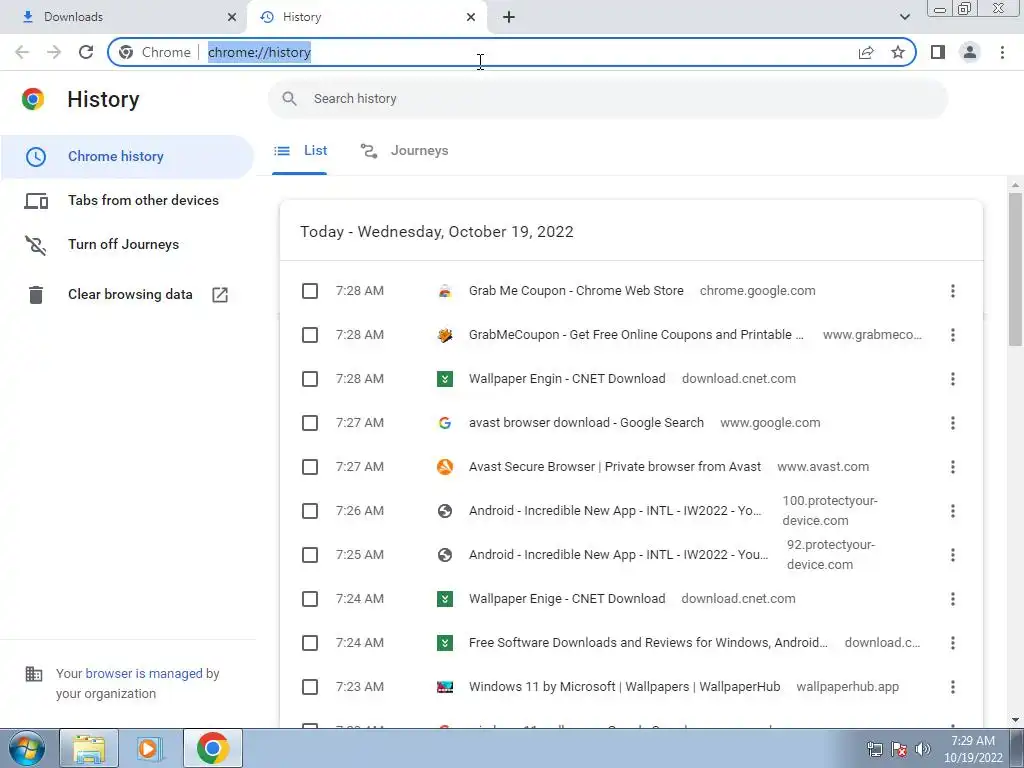Click the Tabs from other devices icon

click(x=36, y=200)
